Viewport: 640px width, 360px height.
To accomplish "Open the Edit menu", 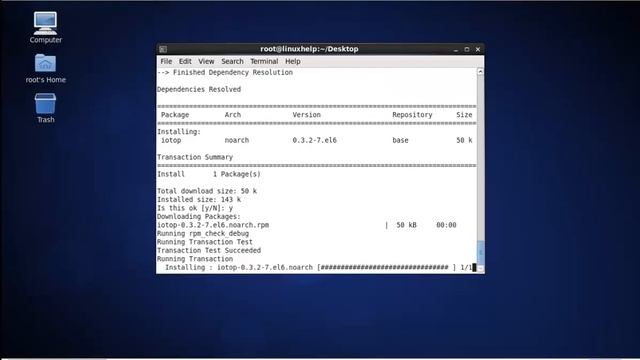I will point(185,61).
